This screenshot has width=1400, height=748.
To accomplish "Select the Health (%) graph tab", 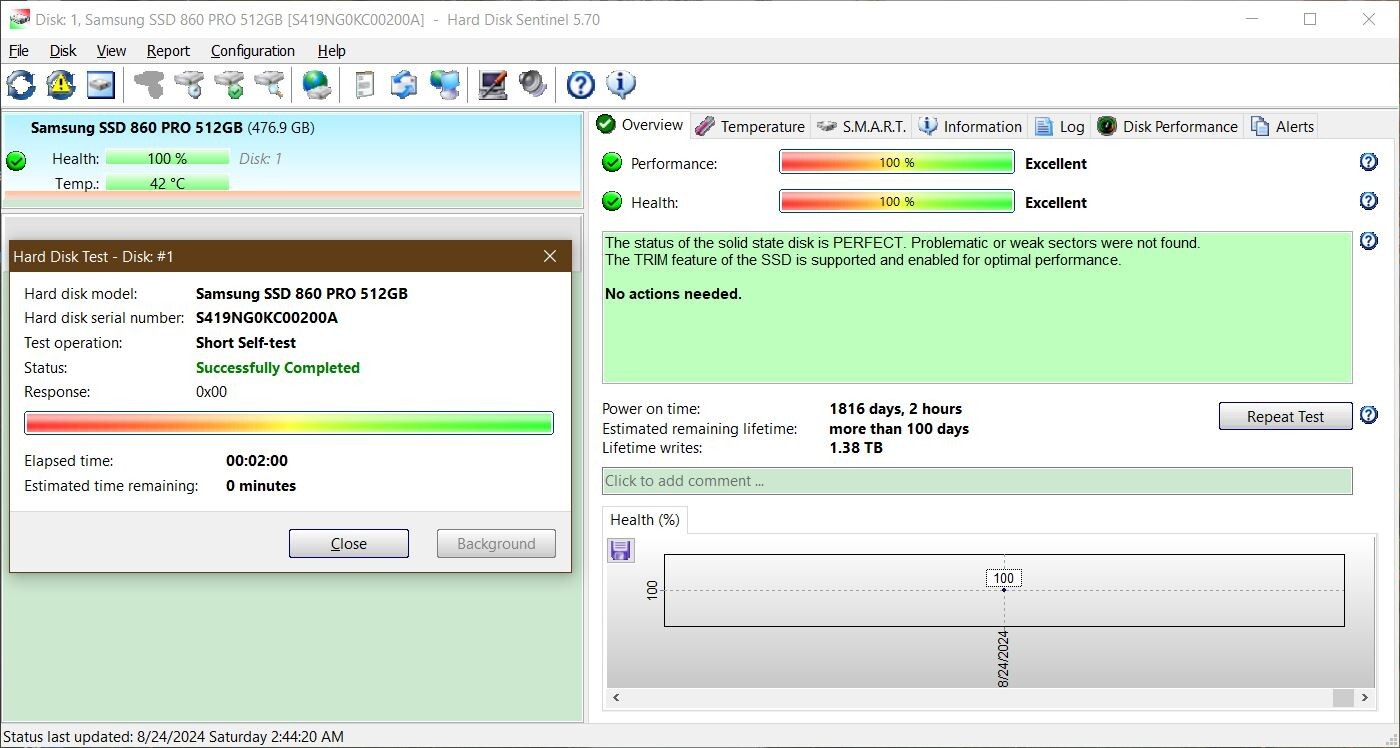I will pyautogui.click(x=645, y=519).
